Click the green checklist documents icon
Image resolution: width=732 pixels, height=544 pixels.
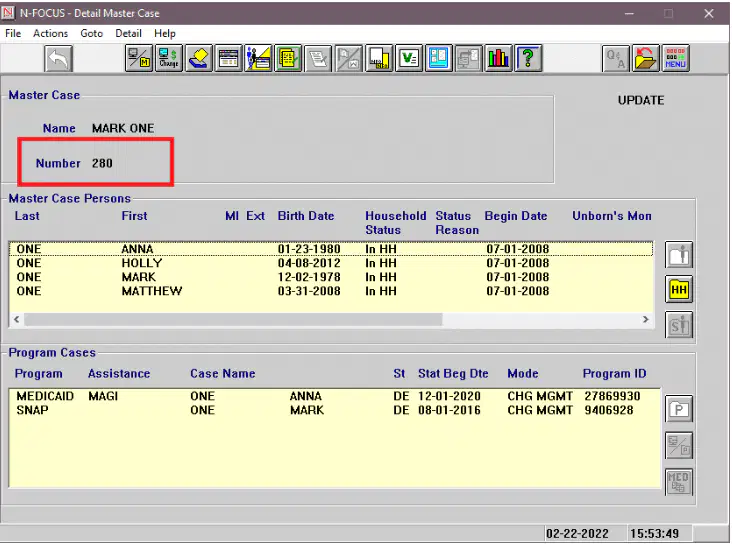coord(288,58)
